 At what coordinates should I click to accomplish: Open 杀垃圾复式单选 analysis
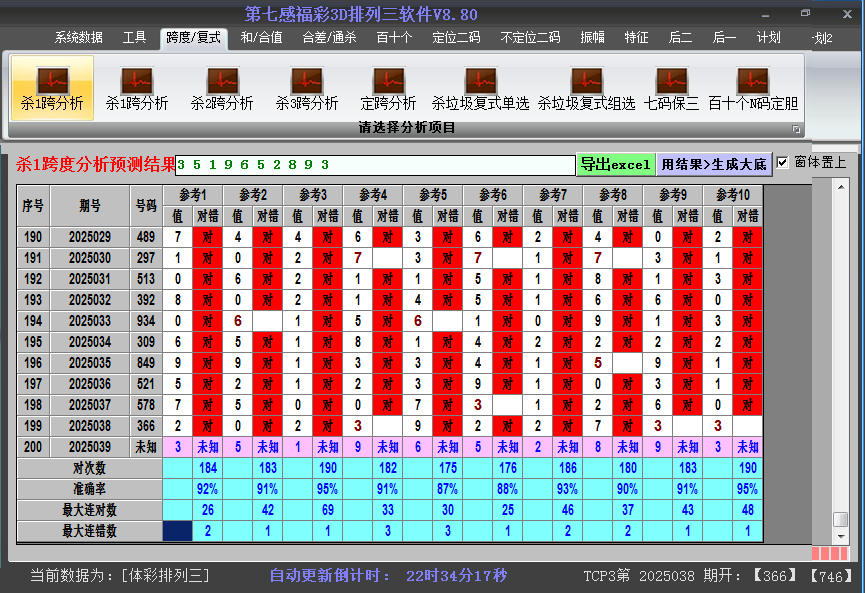coord(480,88)
